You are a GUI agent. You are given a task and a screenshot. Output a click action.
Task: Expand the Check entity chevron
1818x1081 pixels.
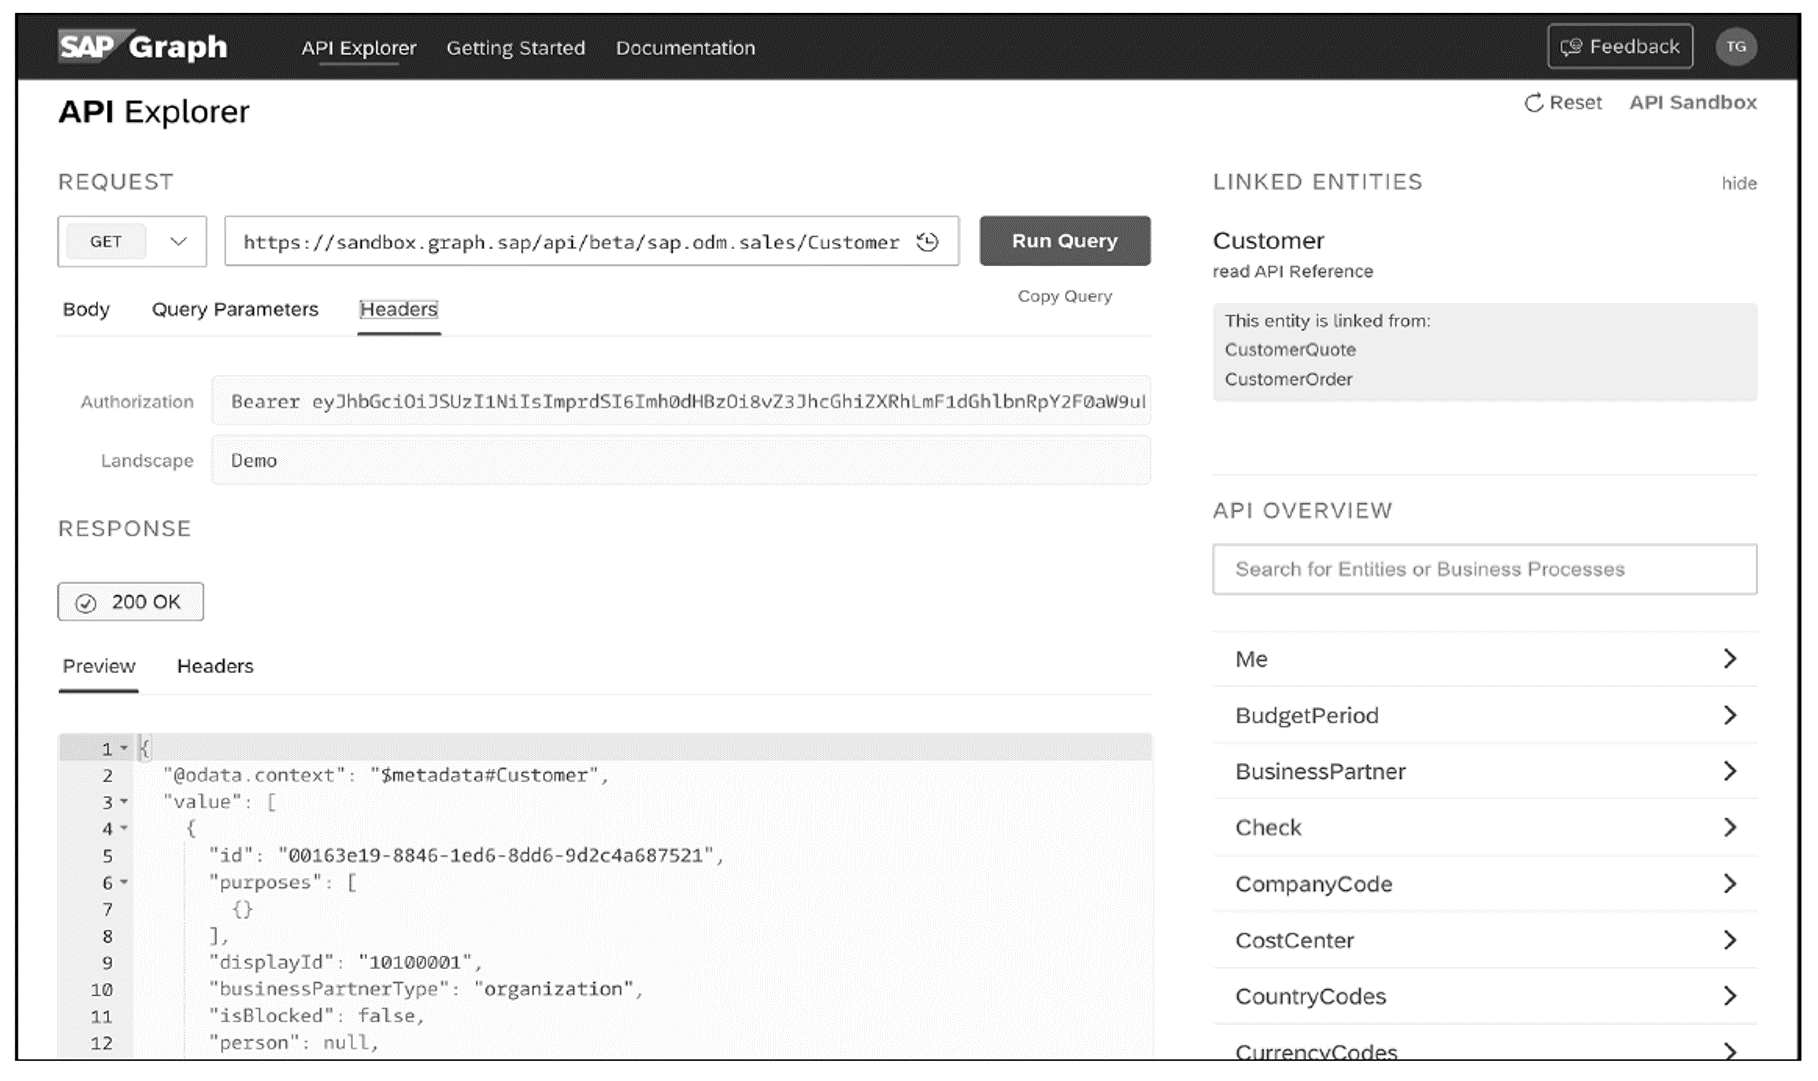point(1730,827)
